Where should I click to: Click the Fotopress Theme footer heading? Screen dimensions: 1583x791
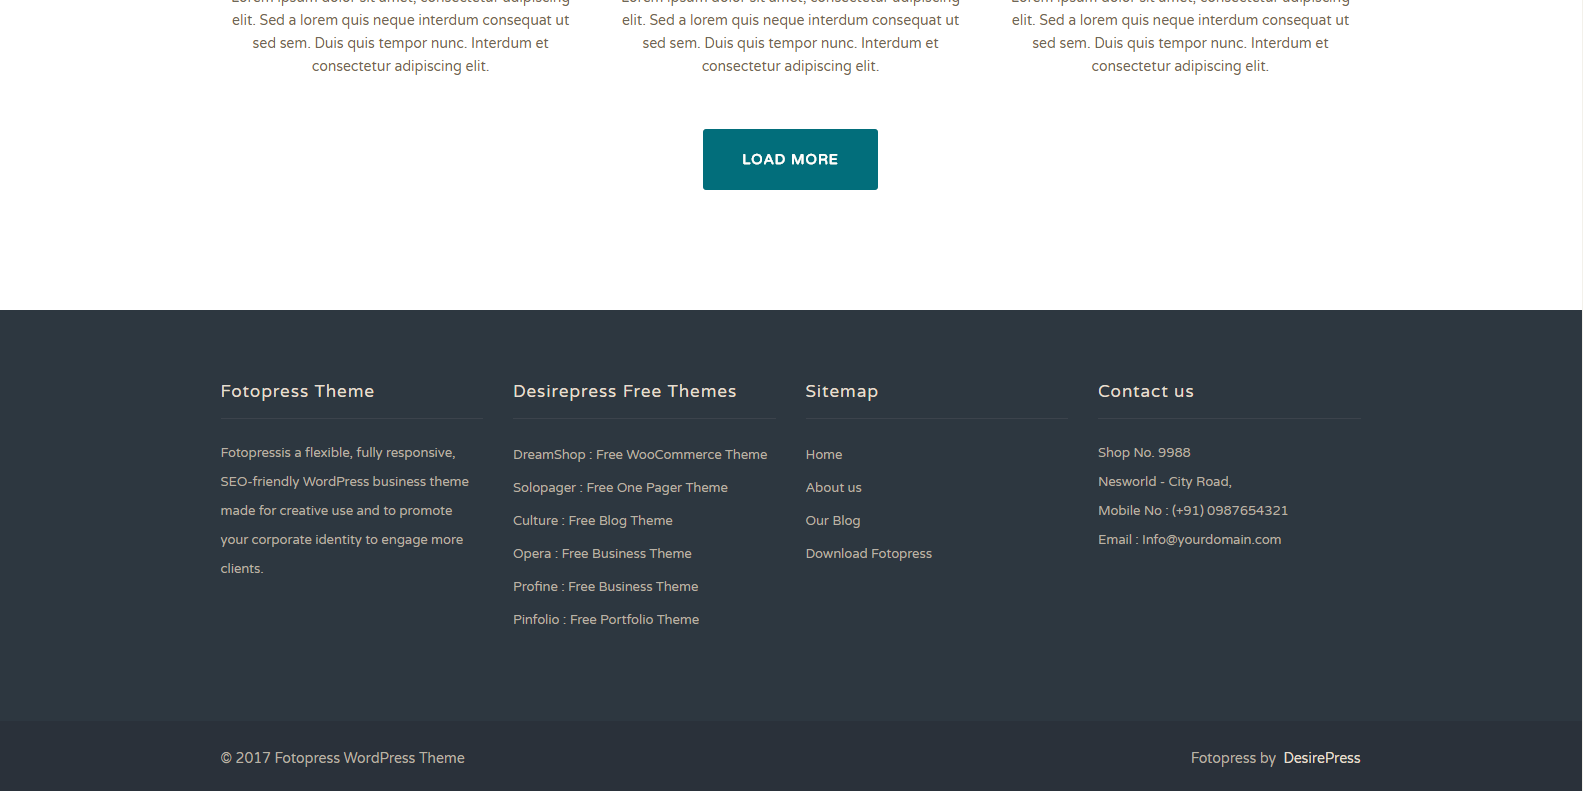click(x=297, y=391)
